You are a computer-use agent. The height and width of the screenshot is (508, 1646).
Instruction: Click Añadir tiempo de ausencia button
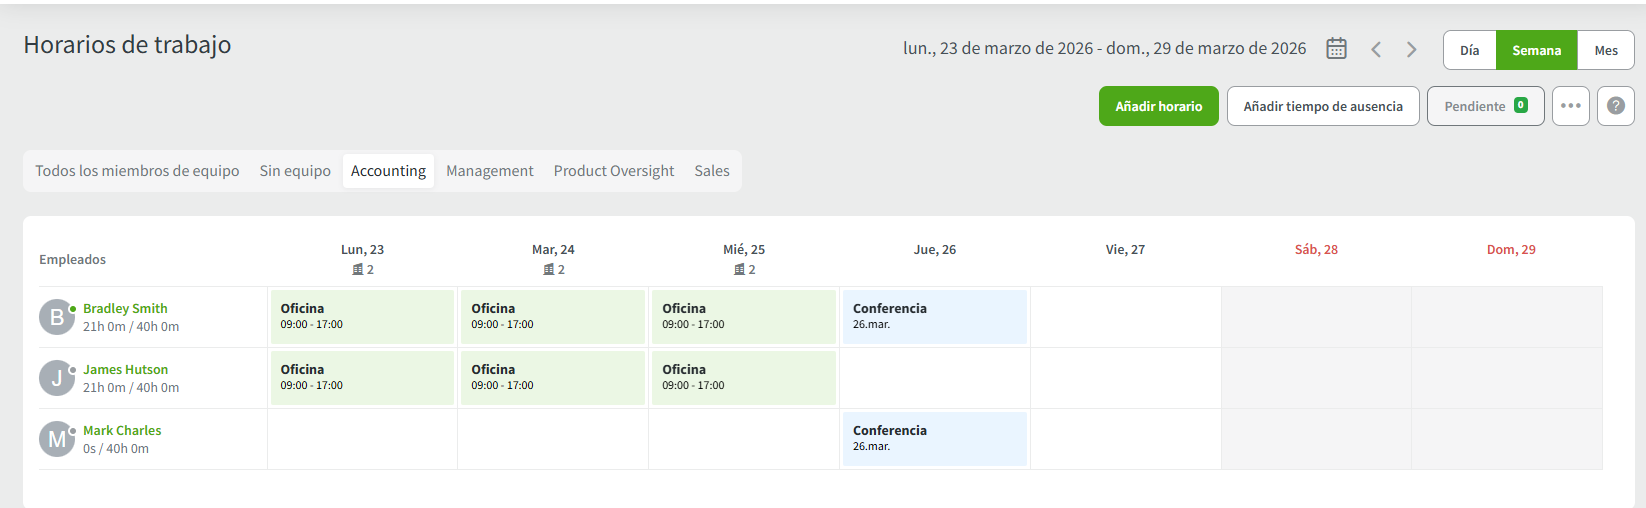coord(1322,106)
